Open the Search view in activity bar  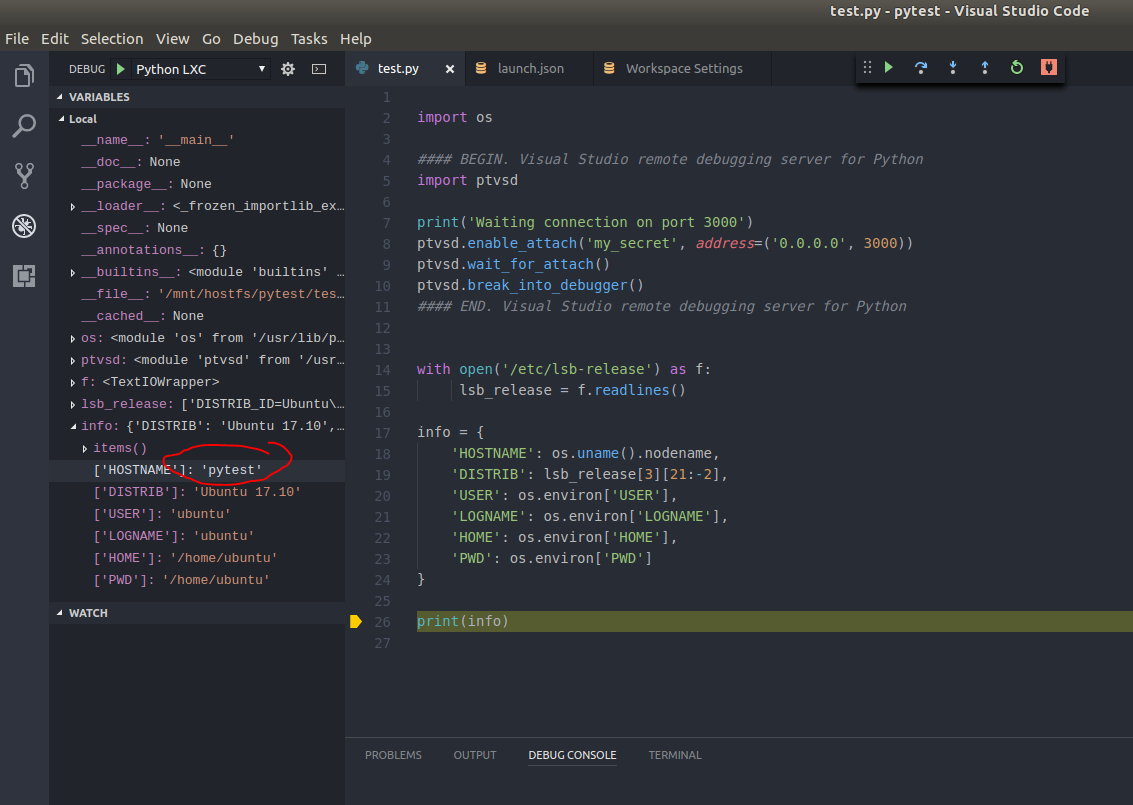24,126
